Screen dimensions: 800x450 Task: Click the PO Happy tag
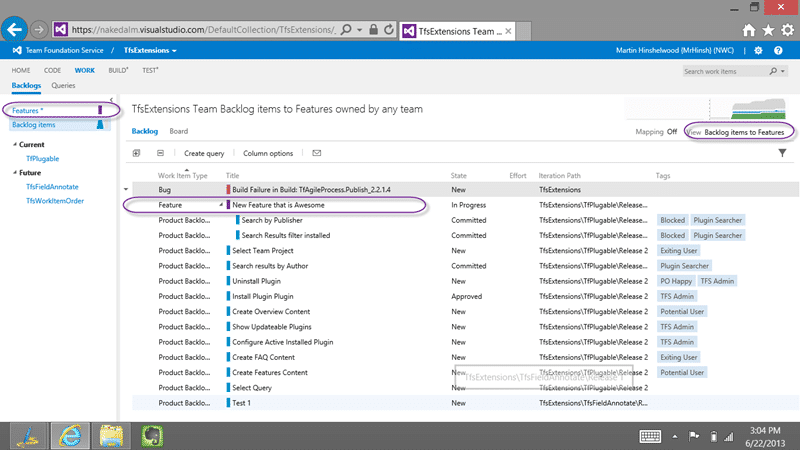(x=676, y=281)
